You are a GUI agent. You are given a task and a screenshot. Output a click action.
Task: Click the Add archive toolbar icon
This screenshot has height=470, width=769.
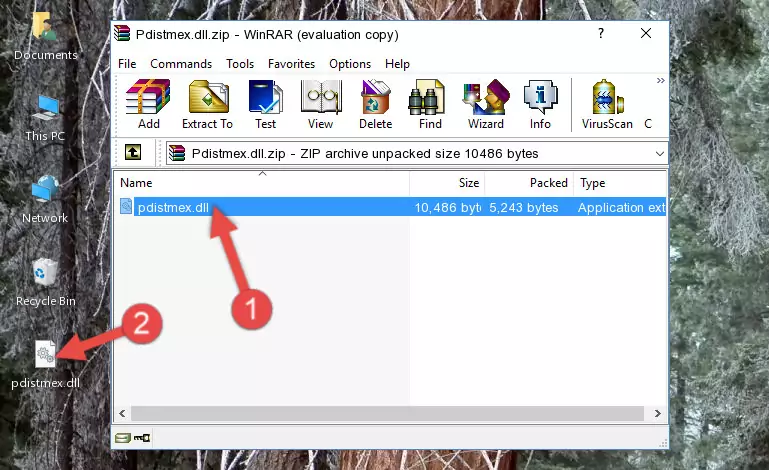[148, 104]
